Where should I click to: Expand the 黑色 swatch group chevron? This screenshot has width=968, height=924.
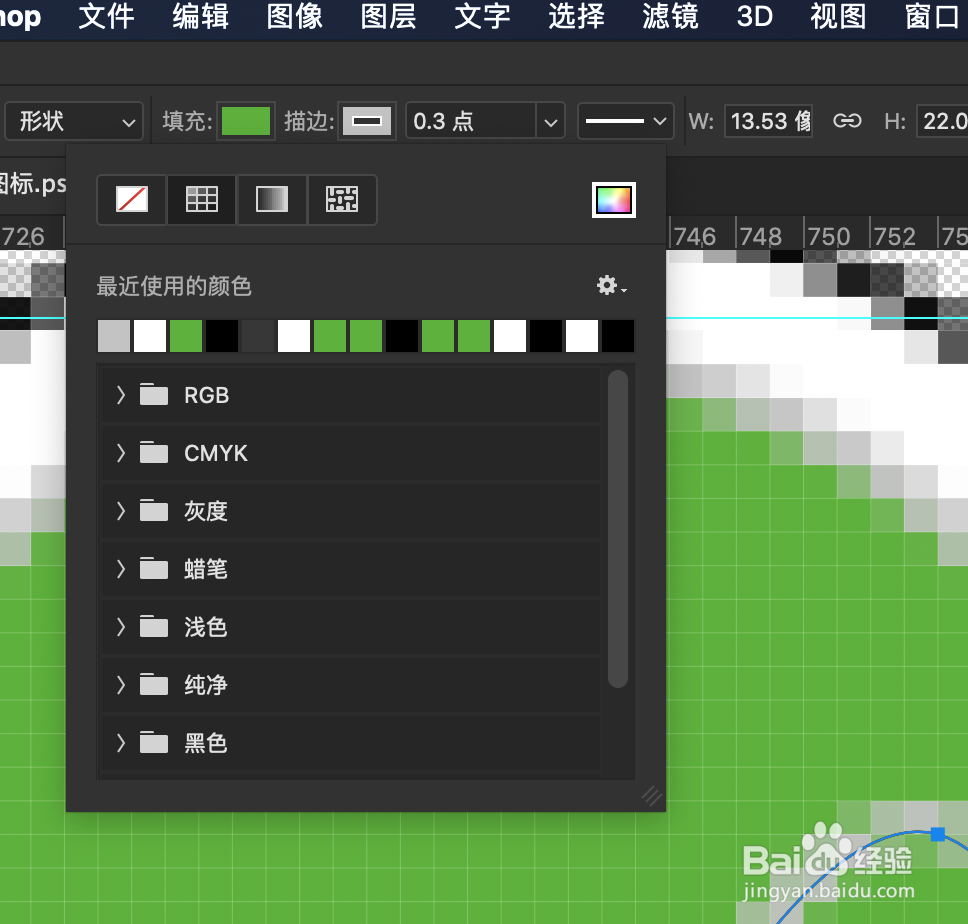(x=121, y=743)
